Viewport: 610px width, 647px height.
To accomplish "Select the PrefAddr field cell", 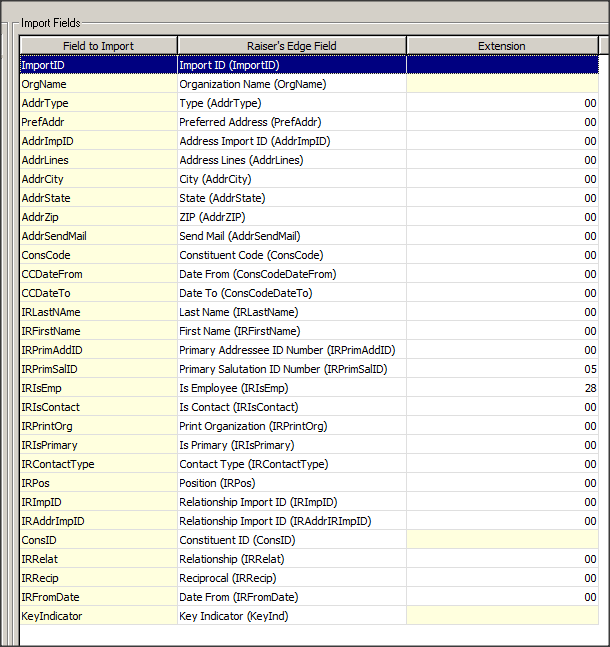I will tap(99, 122).
